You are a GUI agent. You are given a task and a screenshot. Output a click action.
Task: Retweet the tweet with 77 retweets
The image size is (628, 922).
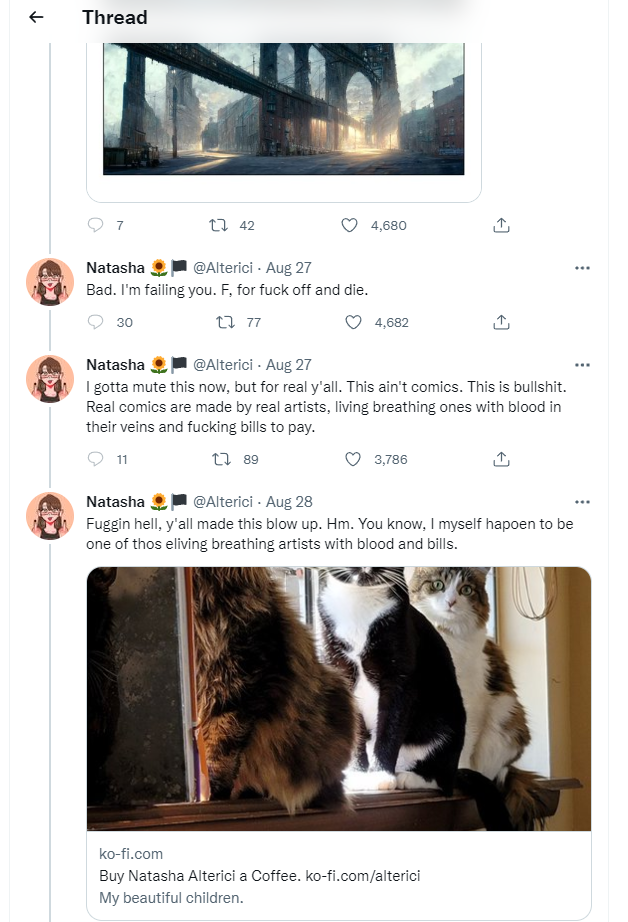(225, 322)
